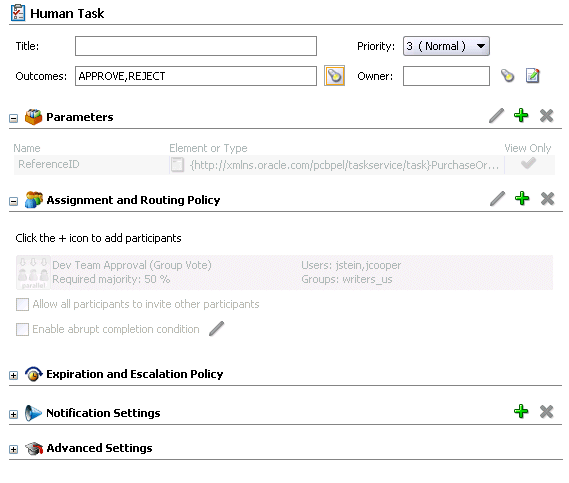Expand the Notification Settings section
Screen dimensions: 569x483
pyautogui.click(x=13, y=414)
